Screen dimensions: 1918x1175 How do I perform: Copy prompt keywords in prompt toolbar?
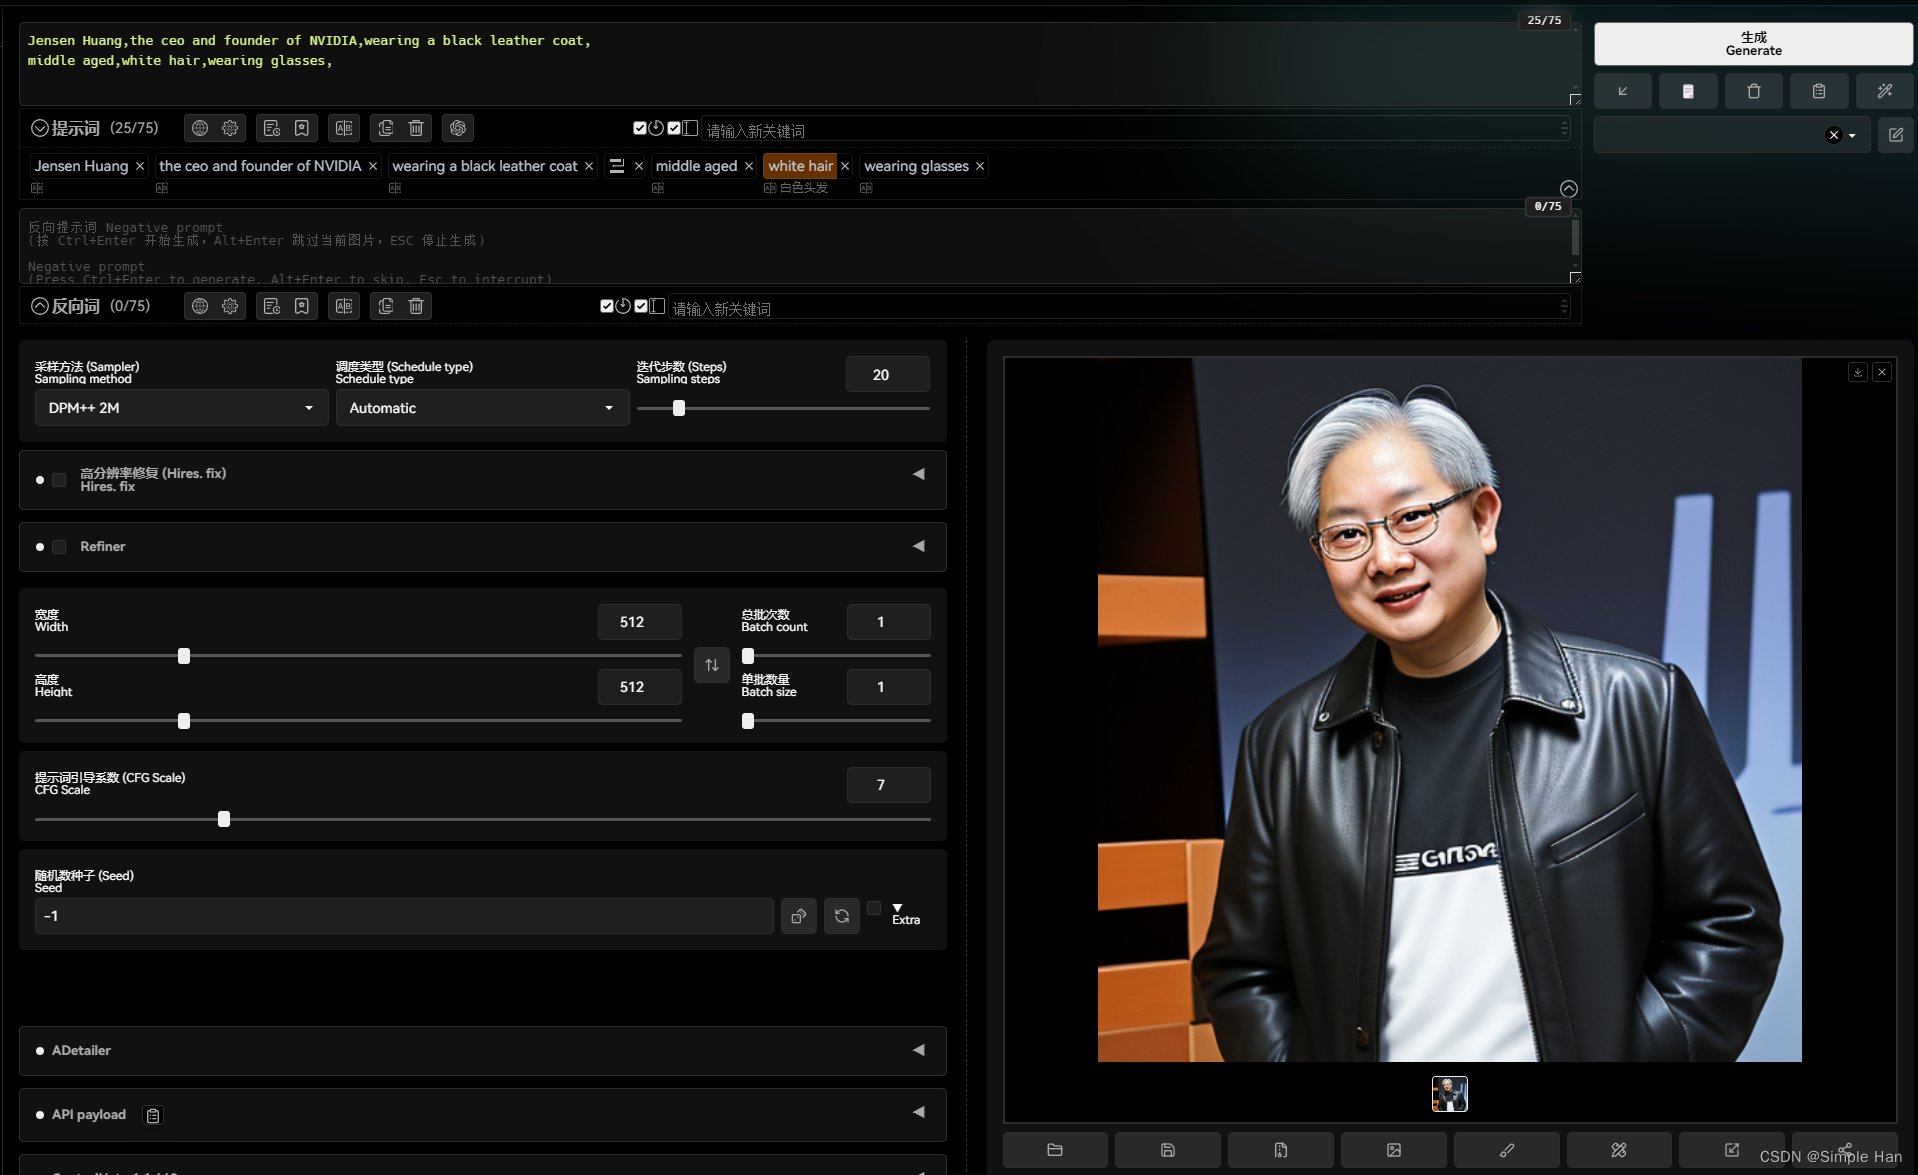[x=386, y=128]
